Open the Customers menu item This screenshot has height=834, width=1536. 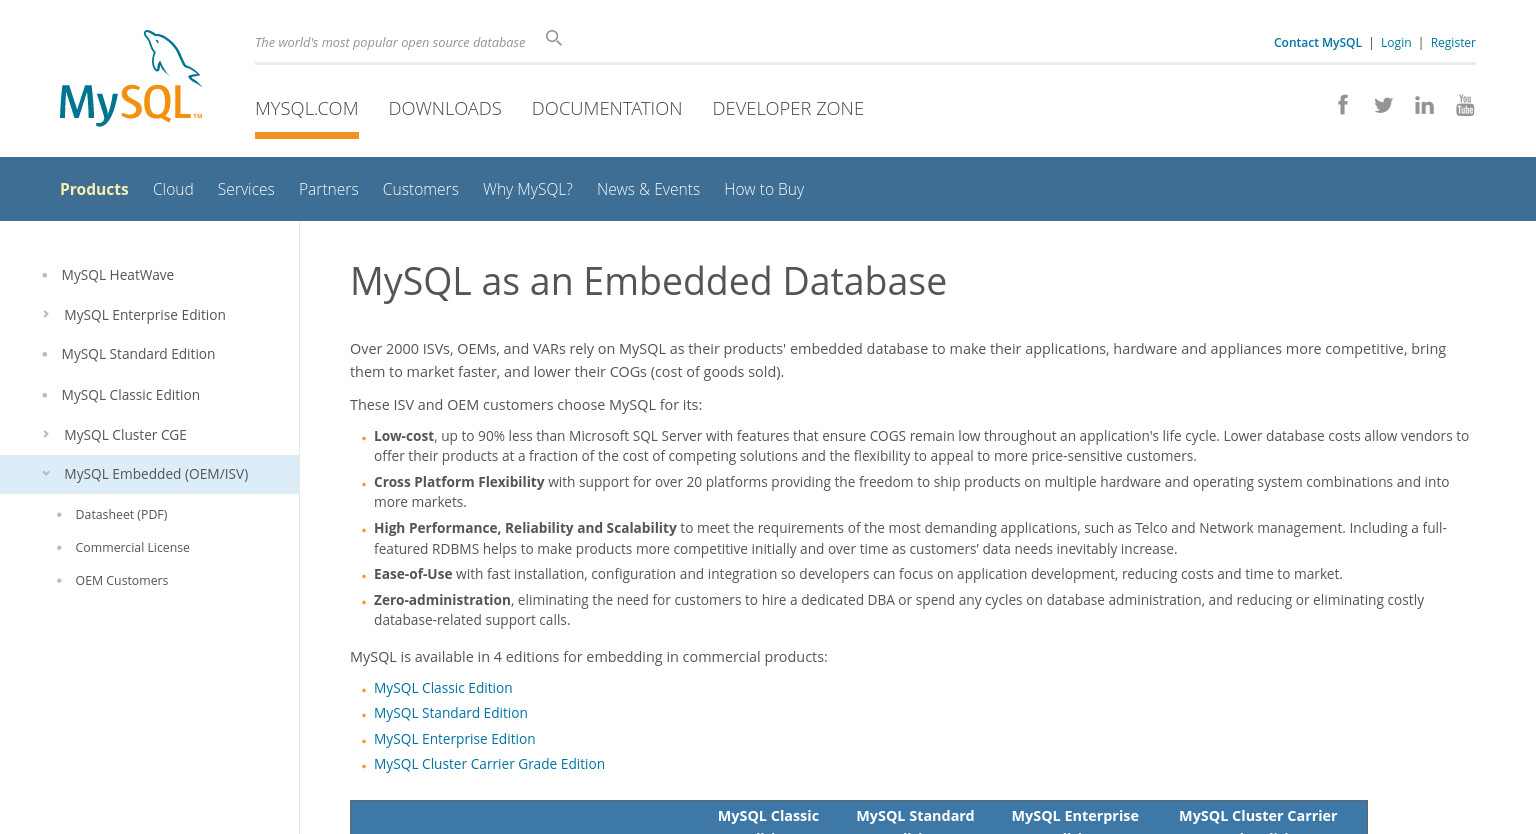(421, 189)
